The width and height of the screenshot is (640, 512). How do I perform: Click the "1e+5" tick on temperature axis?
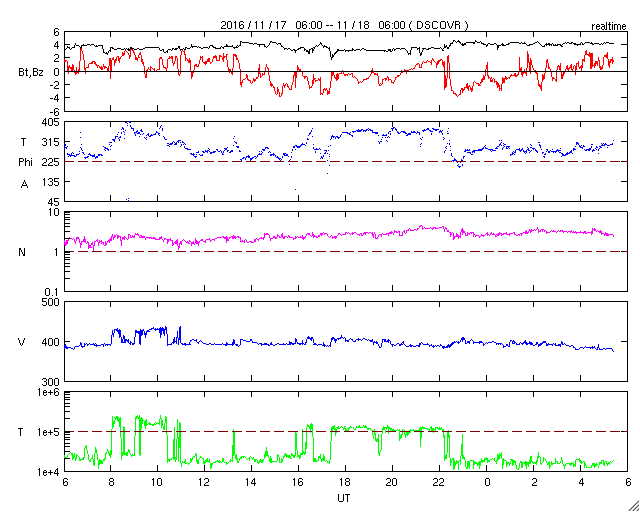(48, 432)
